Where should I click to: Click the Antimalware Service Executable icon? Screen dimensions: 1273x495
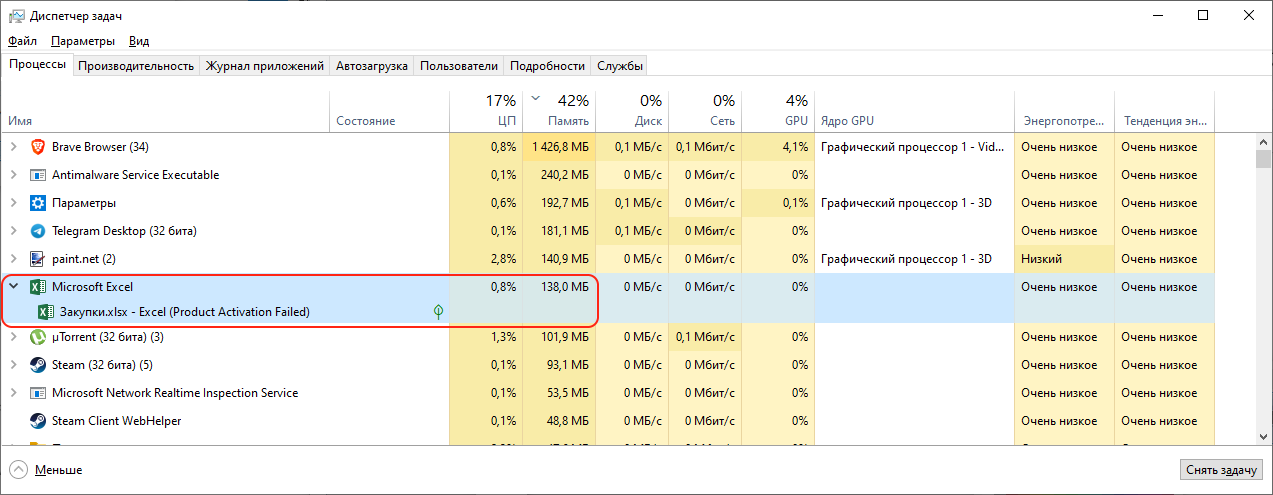coord(38,175)
